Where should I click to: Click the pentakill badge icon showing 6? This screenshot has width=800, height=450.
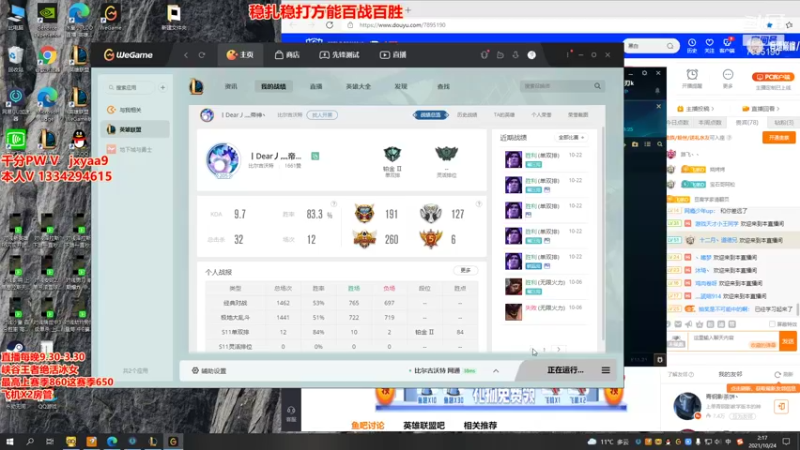click(431, 239)
